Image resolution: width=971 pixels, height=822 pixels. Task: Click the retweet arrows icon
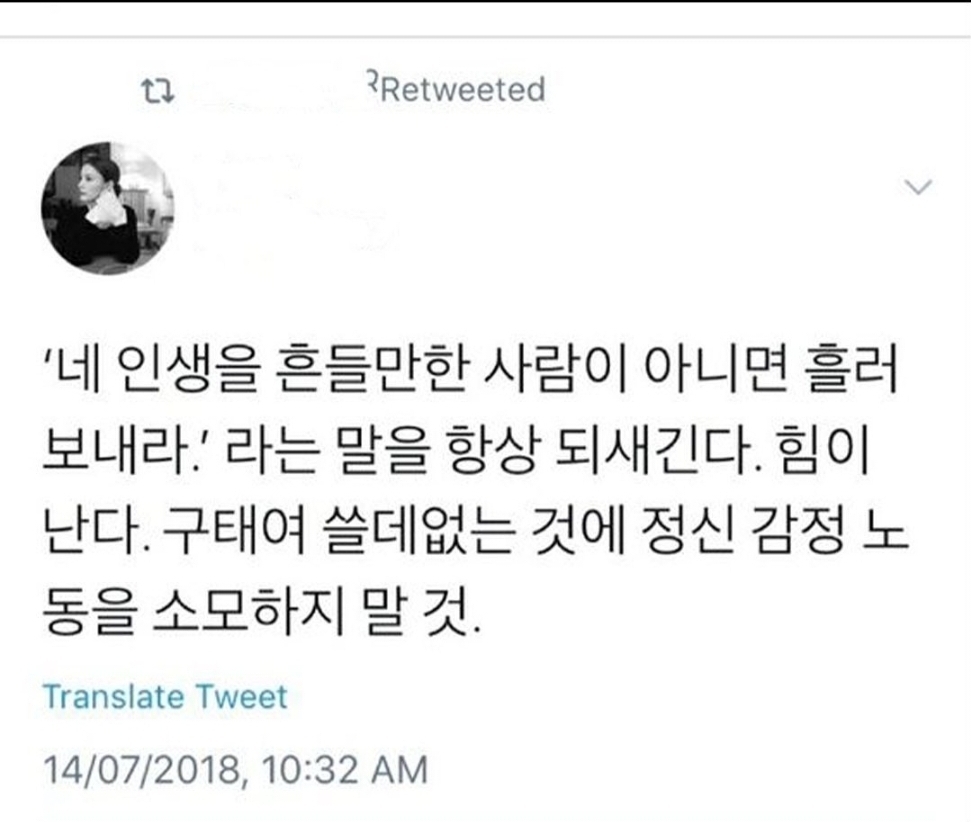(x=157, y=90)
